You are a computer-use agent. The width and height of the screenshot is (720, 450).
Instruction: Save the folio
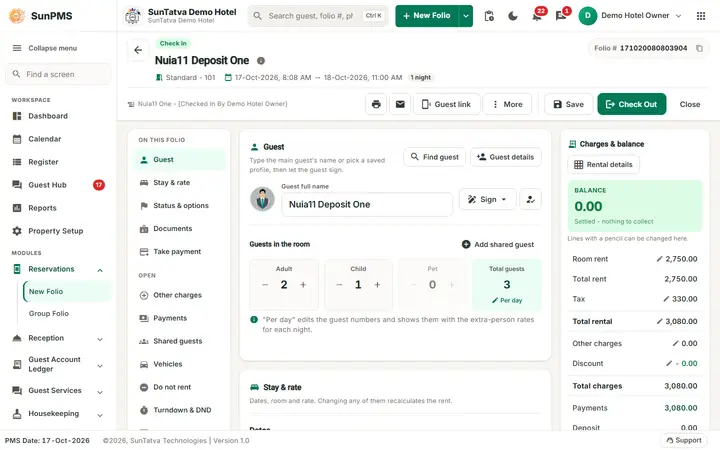tap(568, 104)
